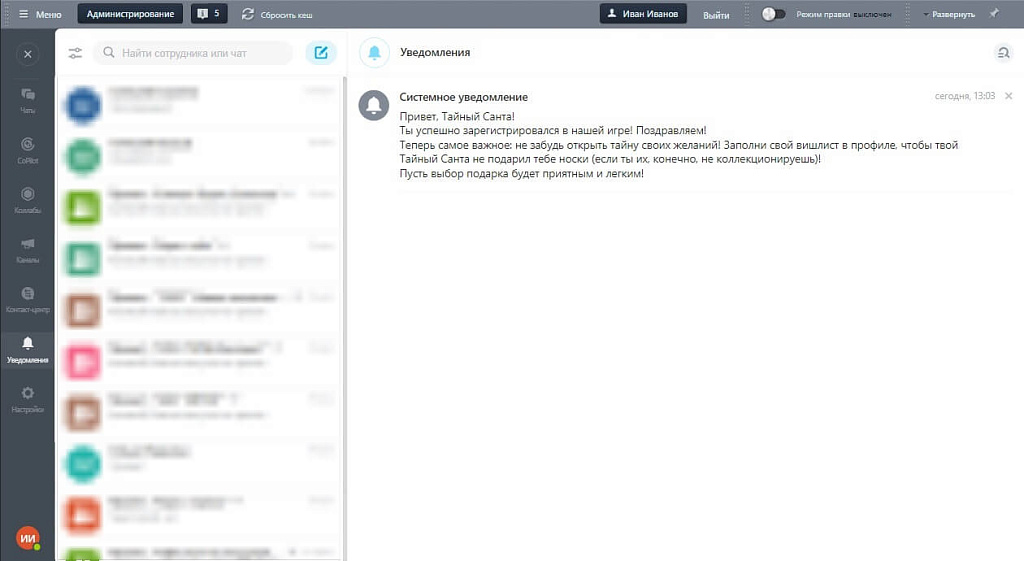This screenshot has height=561, width=1024.
Task: Toggle the Режим правки switch
Action: (x=773, y=14)
